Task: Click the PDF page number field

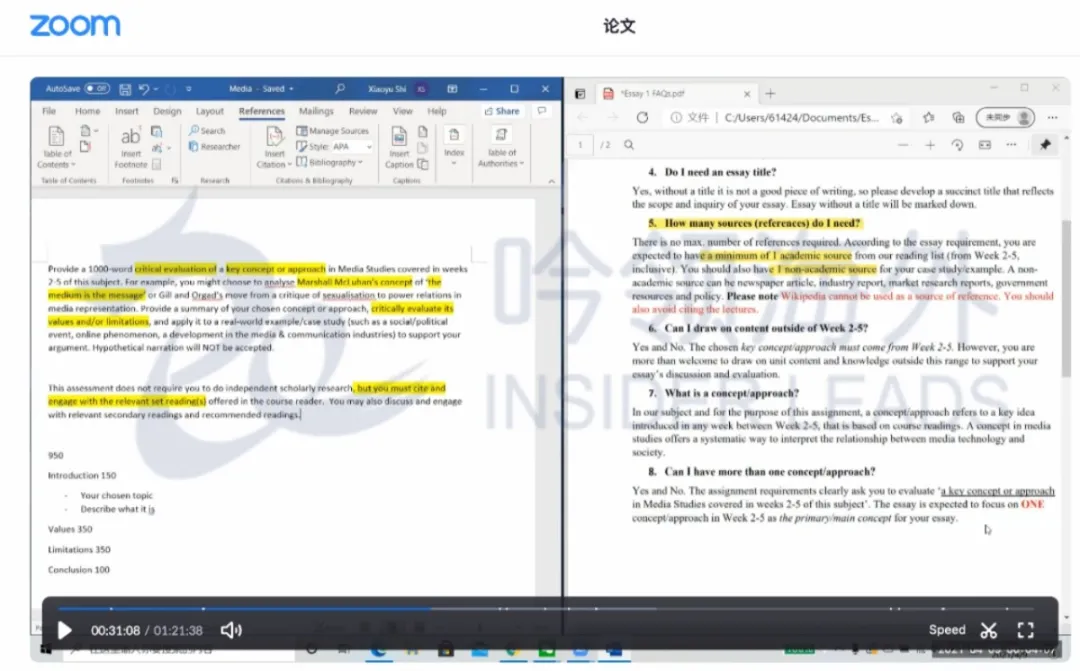Action: point(581,145)
